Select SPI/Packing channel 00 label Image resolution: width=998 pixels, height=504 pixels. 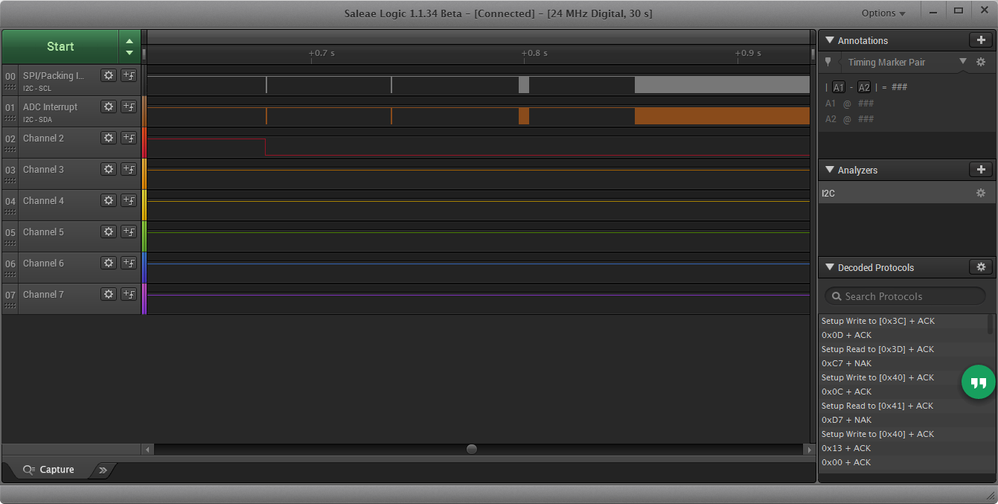53,75
